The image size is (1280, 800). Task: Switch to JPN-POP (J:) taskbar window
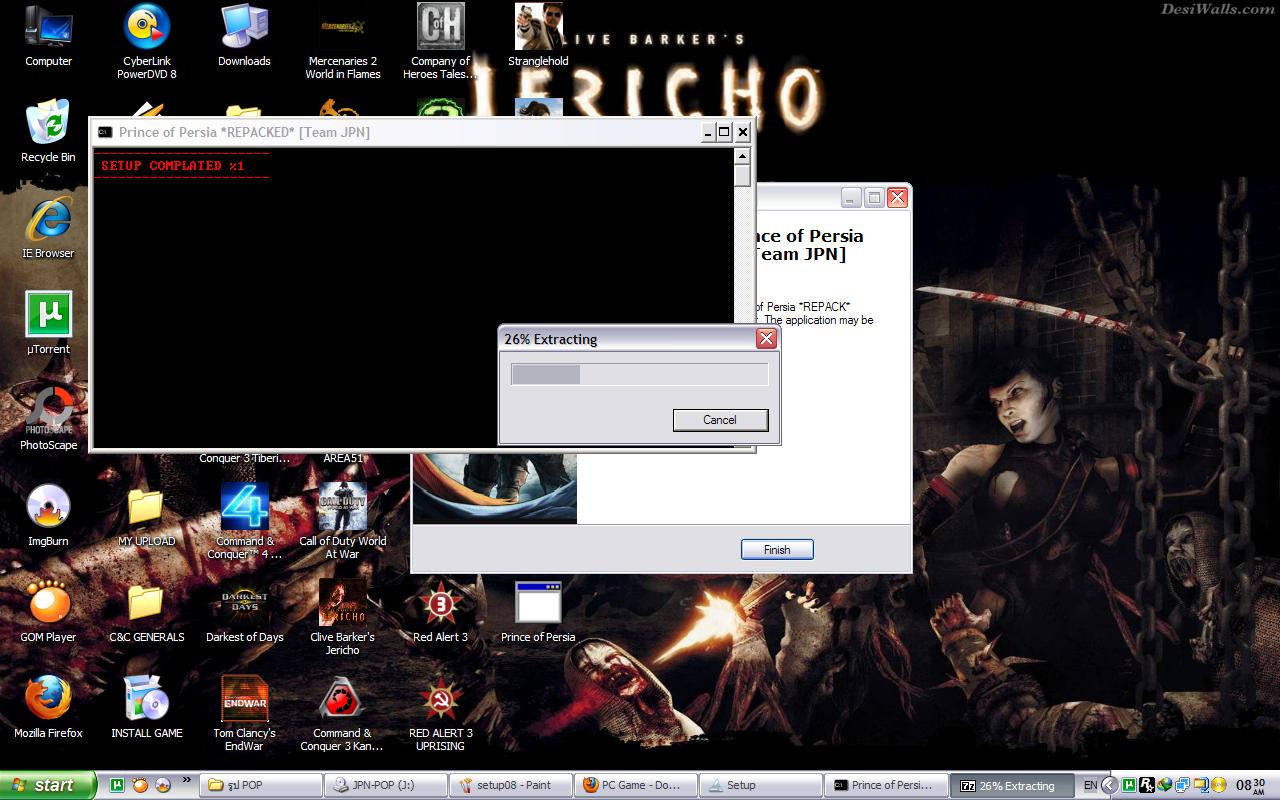click(385, 785)
